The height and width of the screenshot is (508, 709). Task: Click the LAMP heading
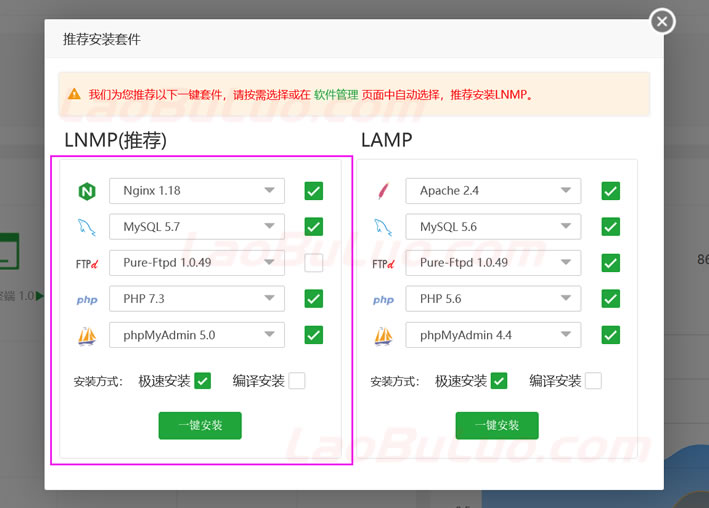click(x=387, y=140)
